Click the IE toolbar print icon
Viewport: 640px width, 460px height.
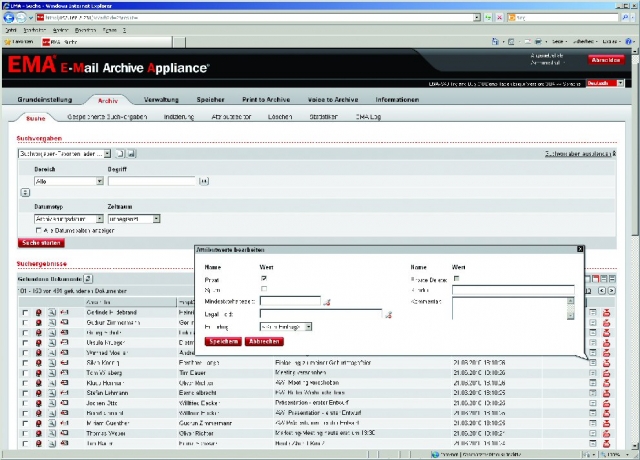pyautogui.click(x=538, y=41)
